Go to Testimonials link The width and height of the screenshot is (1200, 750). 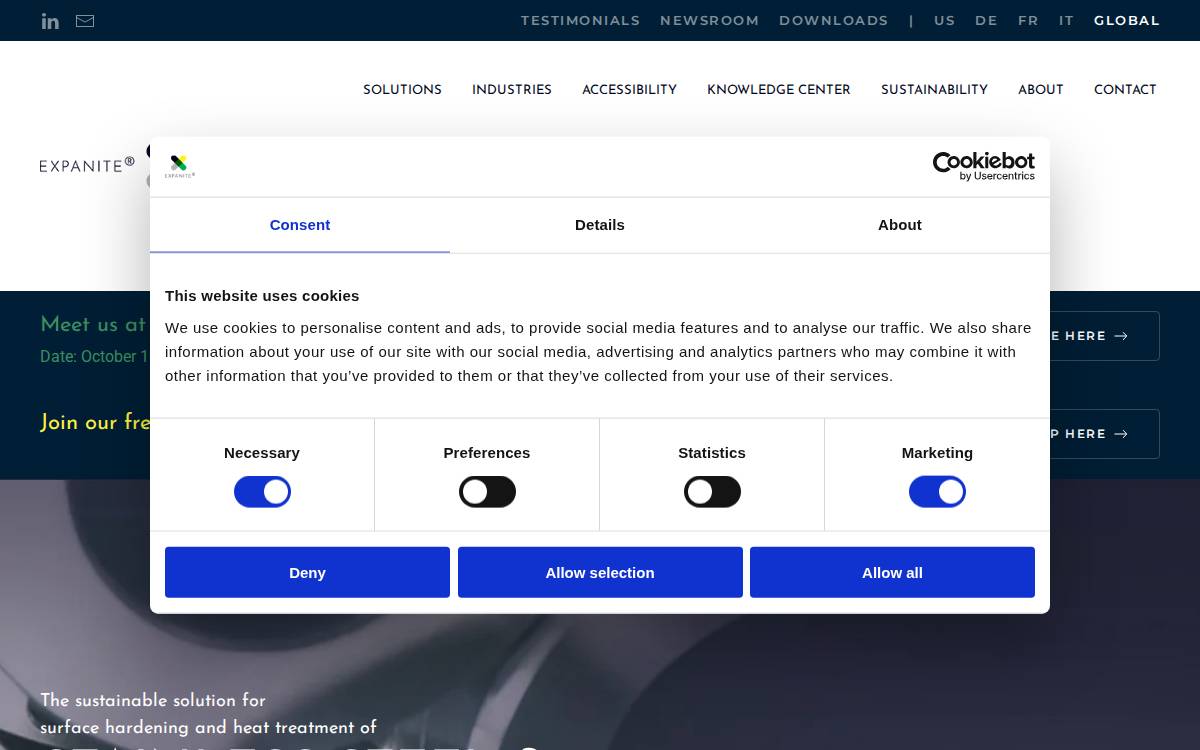(x=580, y=20)
